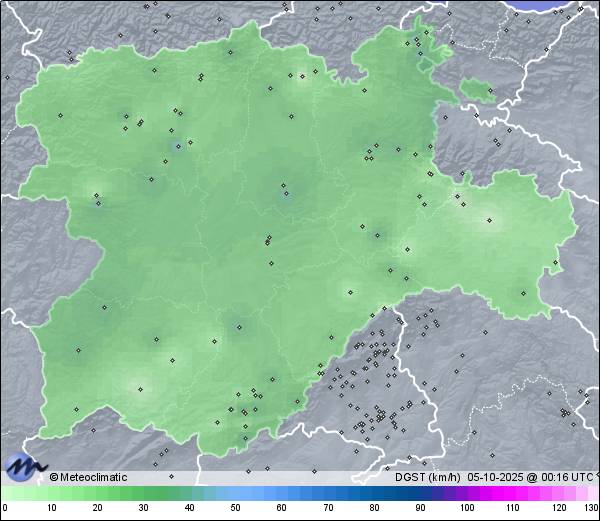Click the 70 km/h blue legend label
The width and height of the screenshot is (600, 521).
[x=328, y=508]
